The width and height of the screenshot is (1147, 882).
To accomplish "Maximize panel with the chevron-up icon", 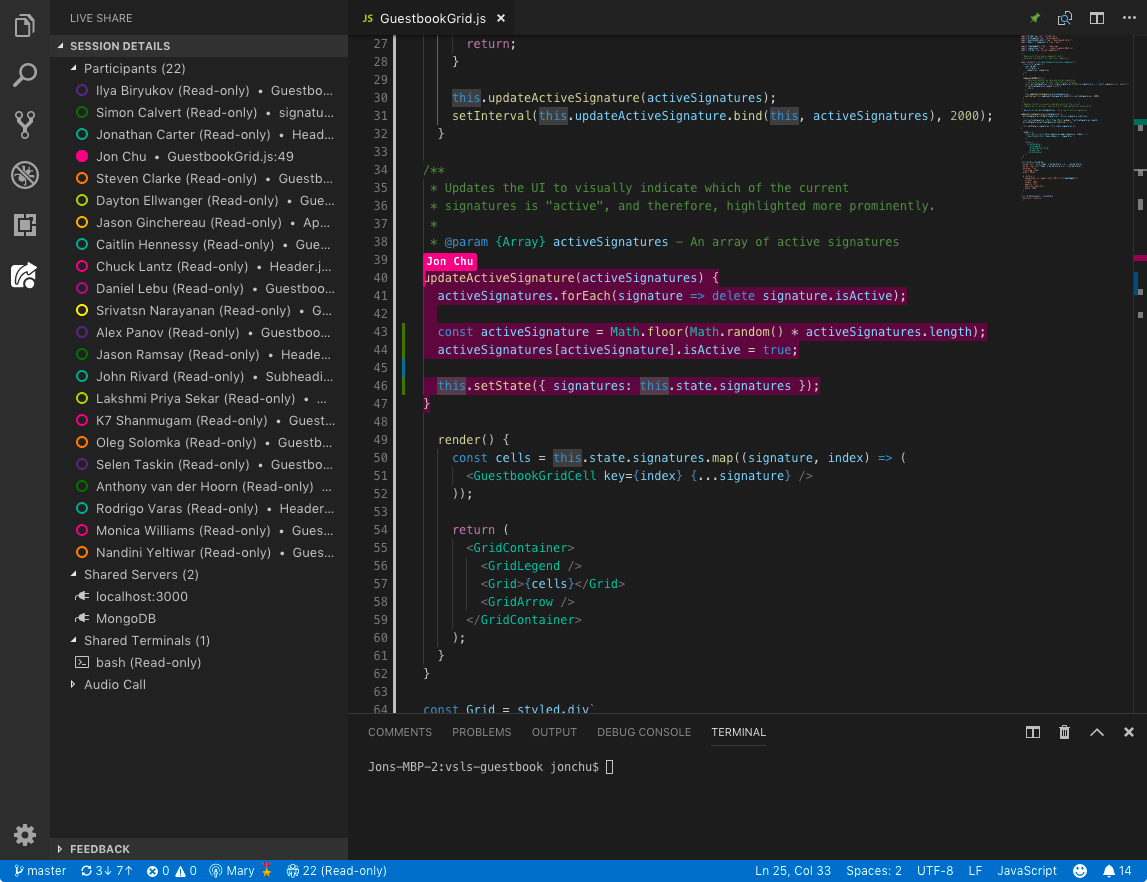I will [1096, 732].
